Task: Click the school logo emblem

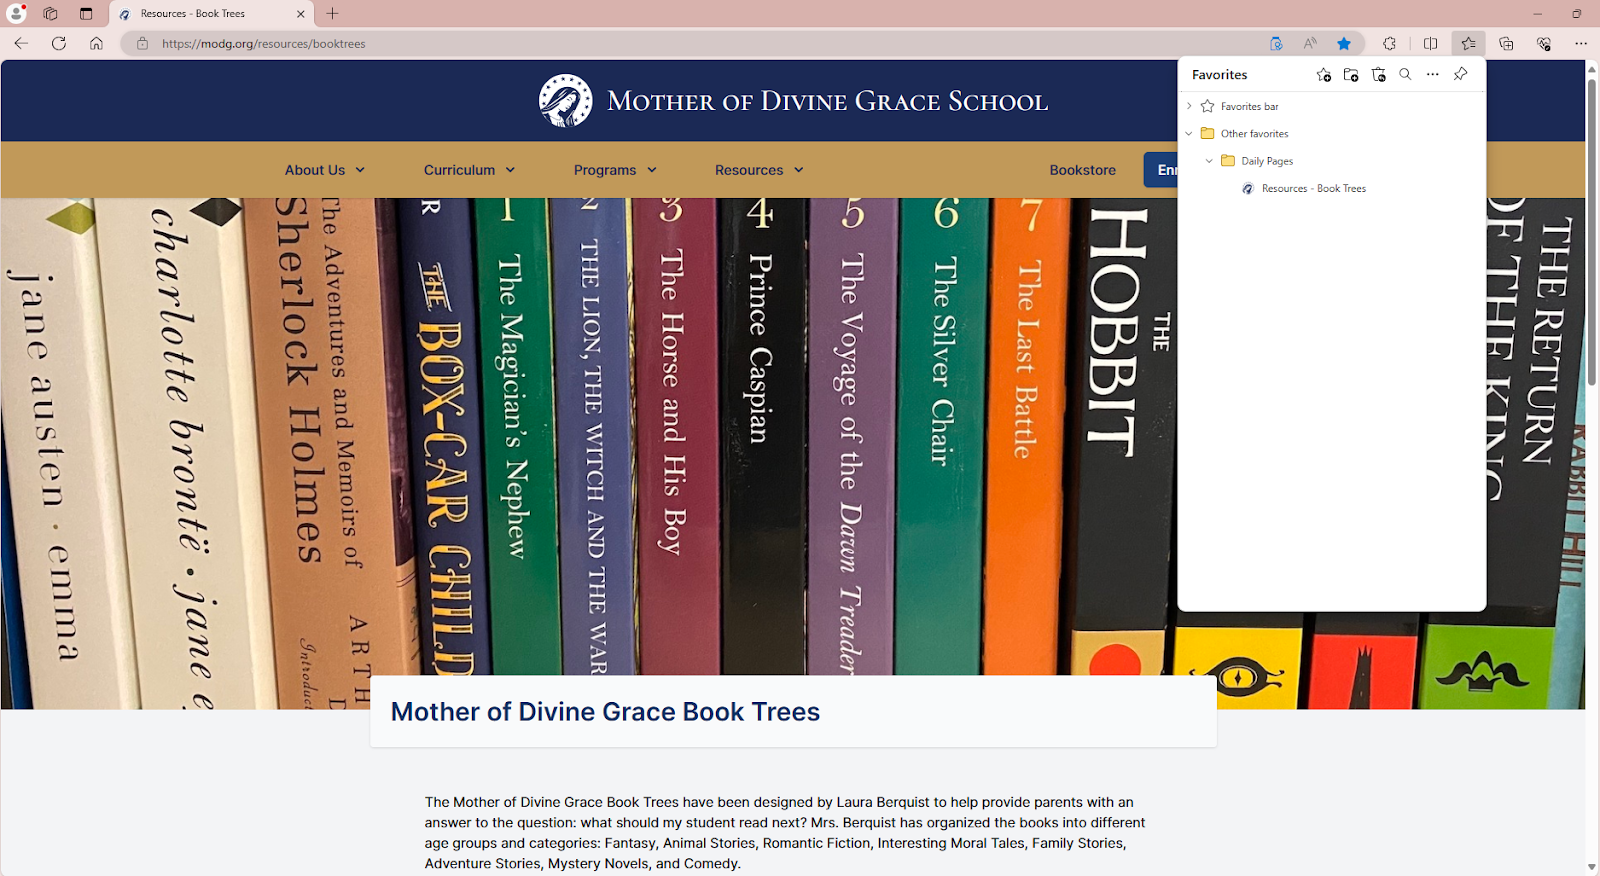Action: pos(565,100)
